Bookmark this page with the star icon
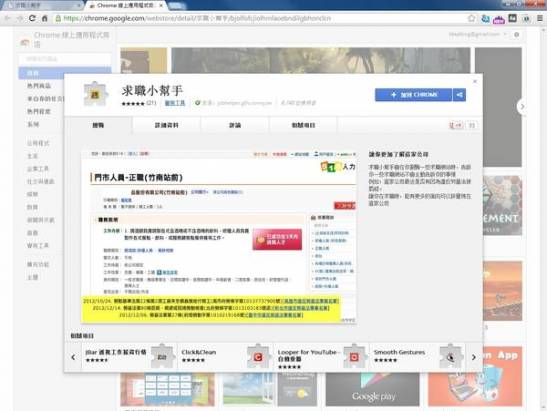 pyautogui.click(x=471, y=18)
